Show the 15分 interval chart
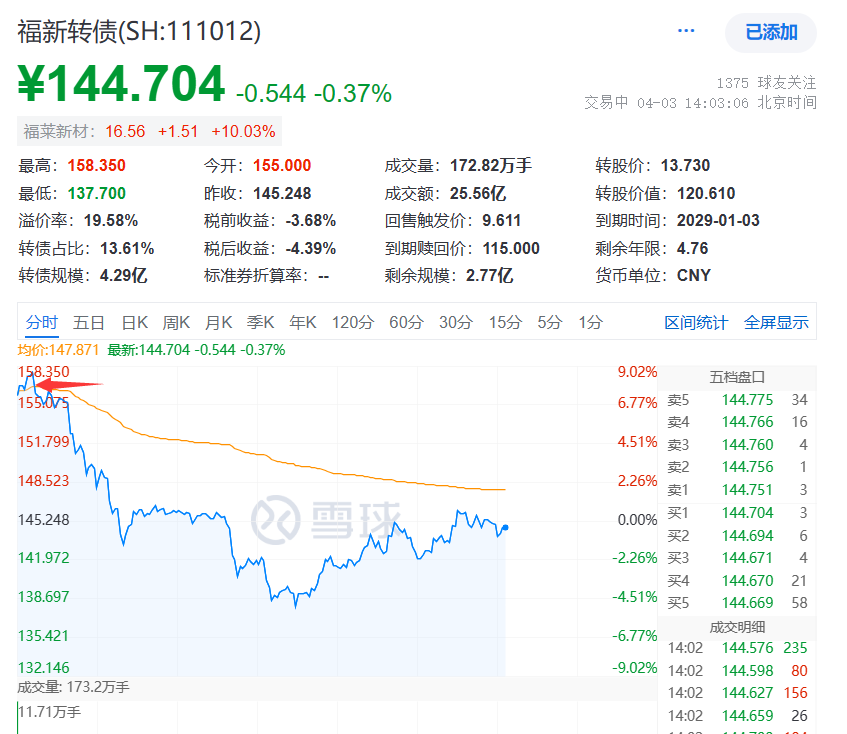Screen dimensions: 847x734 (x=505, y=322)
